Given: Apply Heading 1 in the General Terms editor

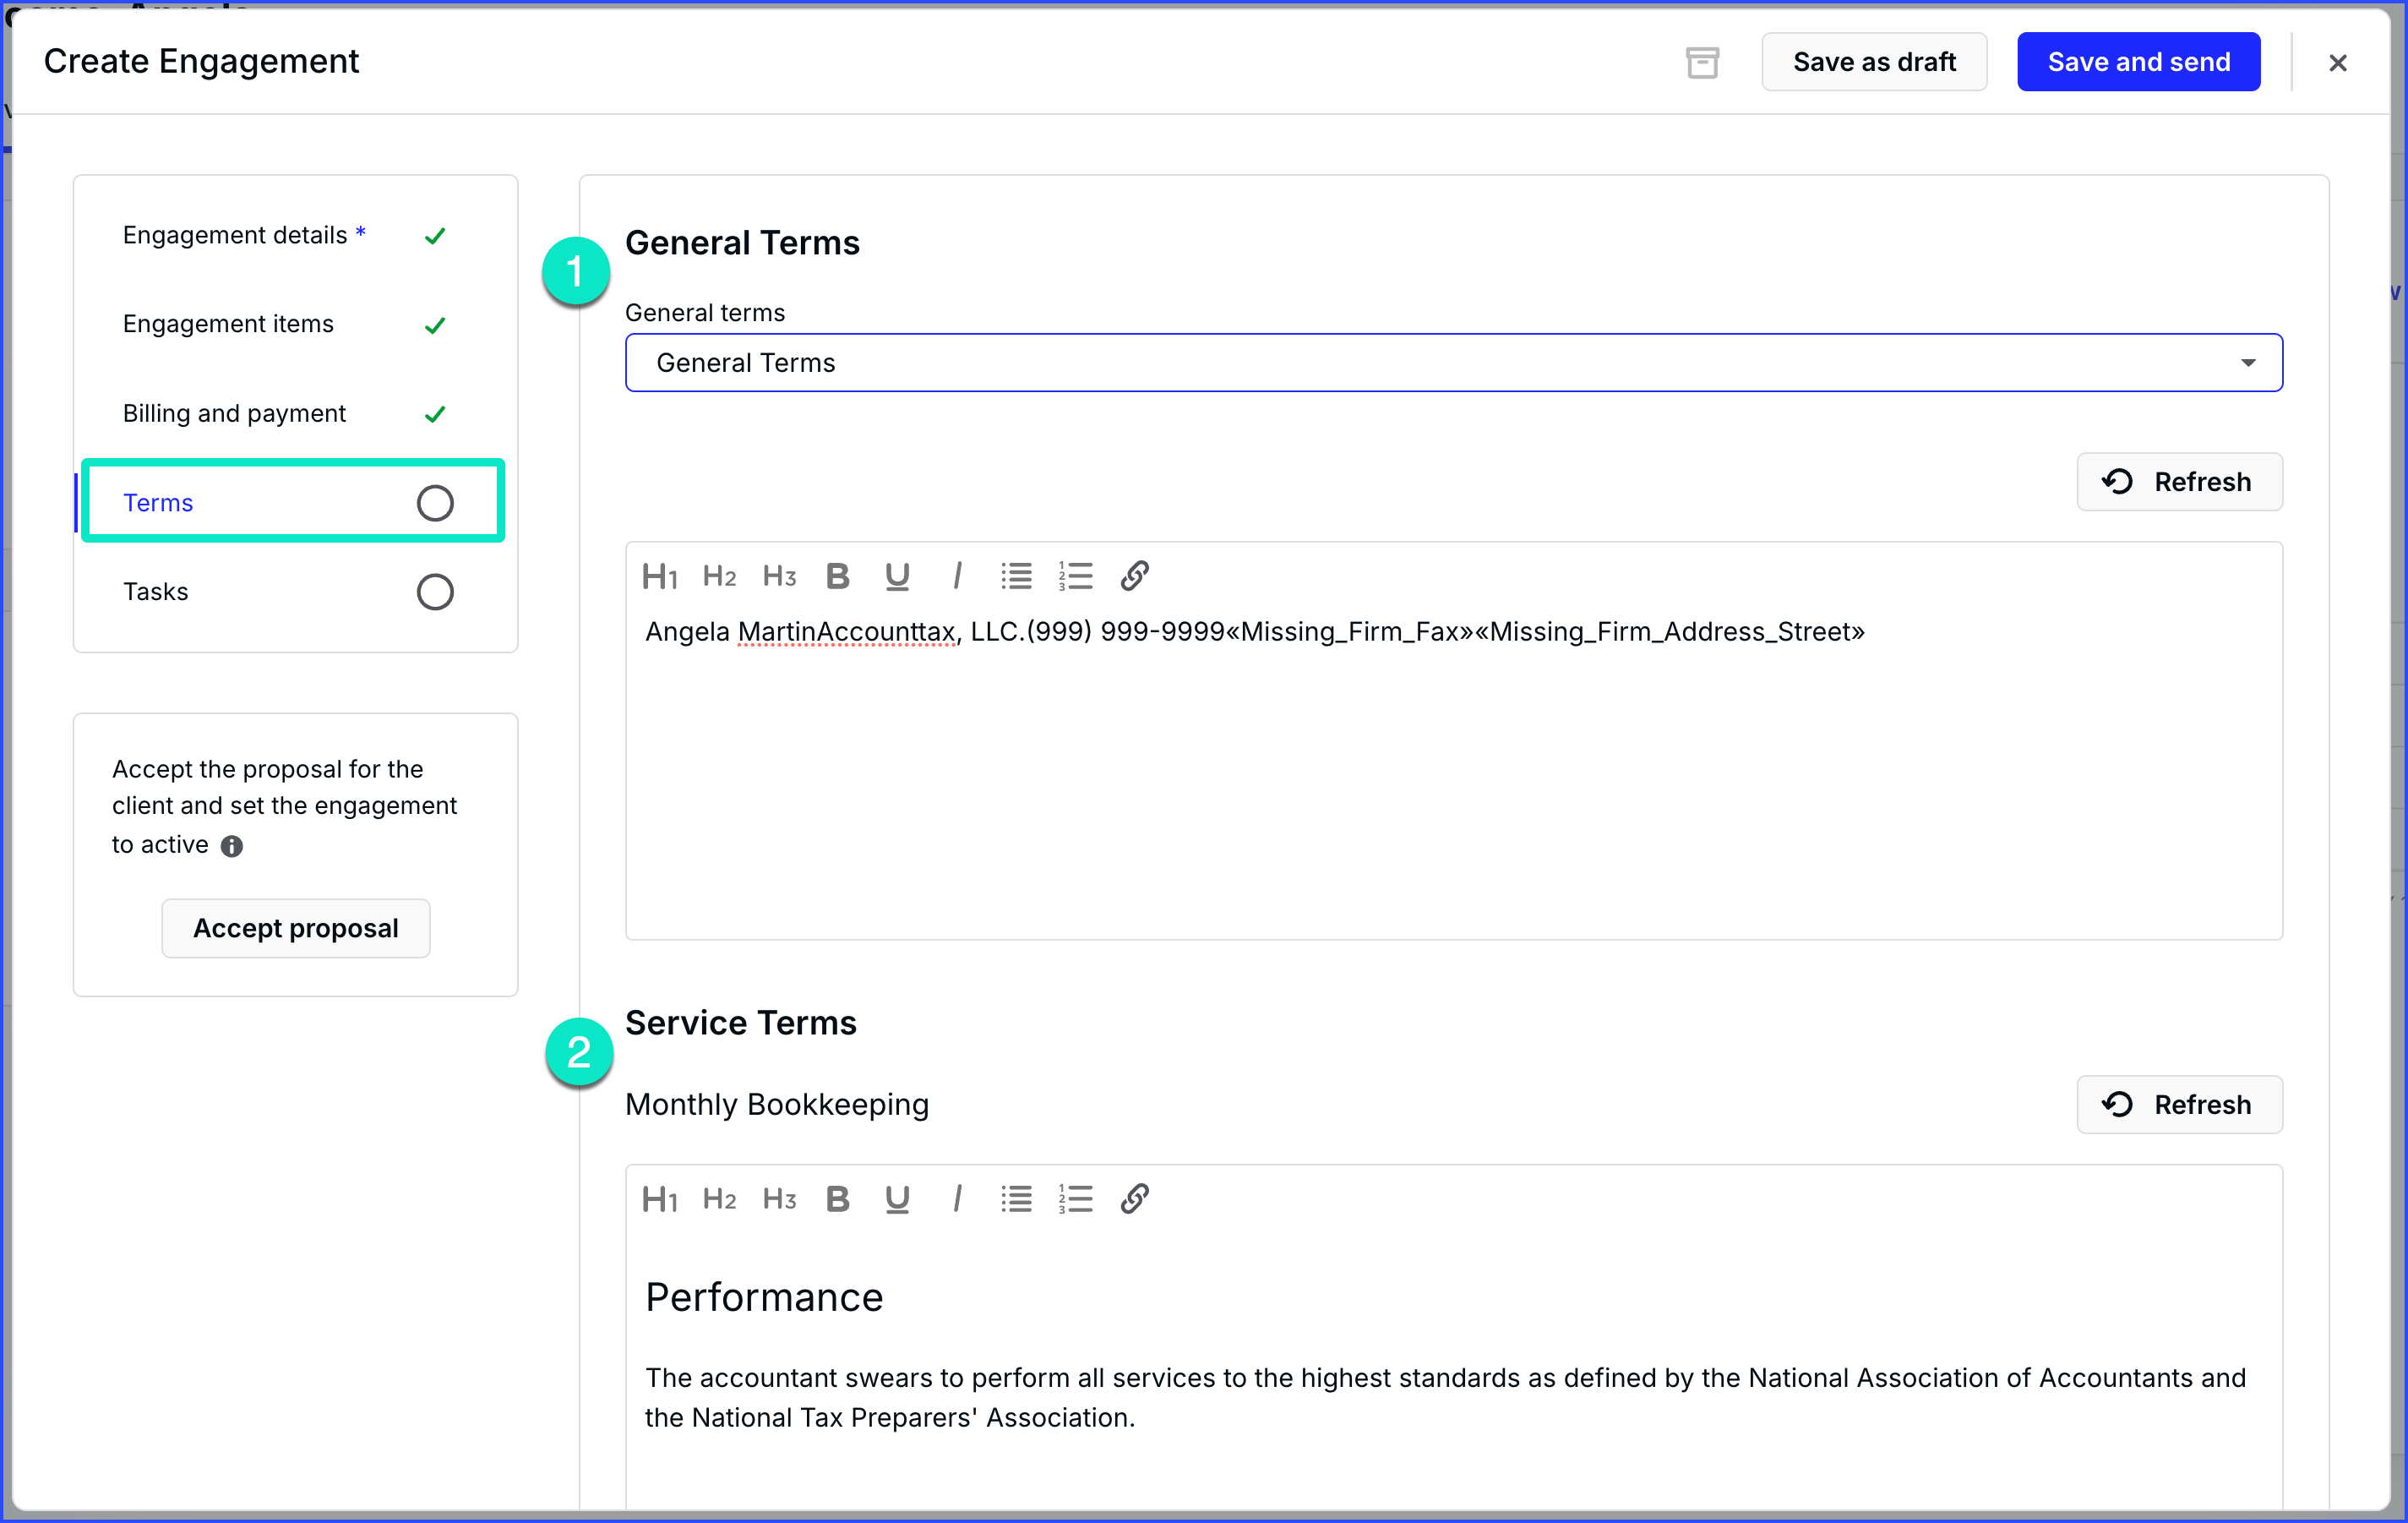Looking at the screenshot, I should tap(659, 575).
